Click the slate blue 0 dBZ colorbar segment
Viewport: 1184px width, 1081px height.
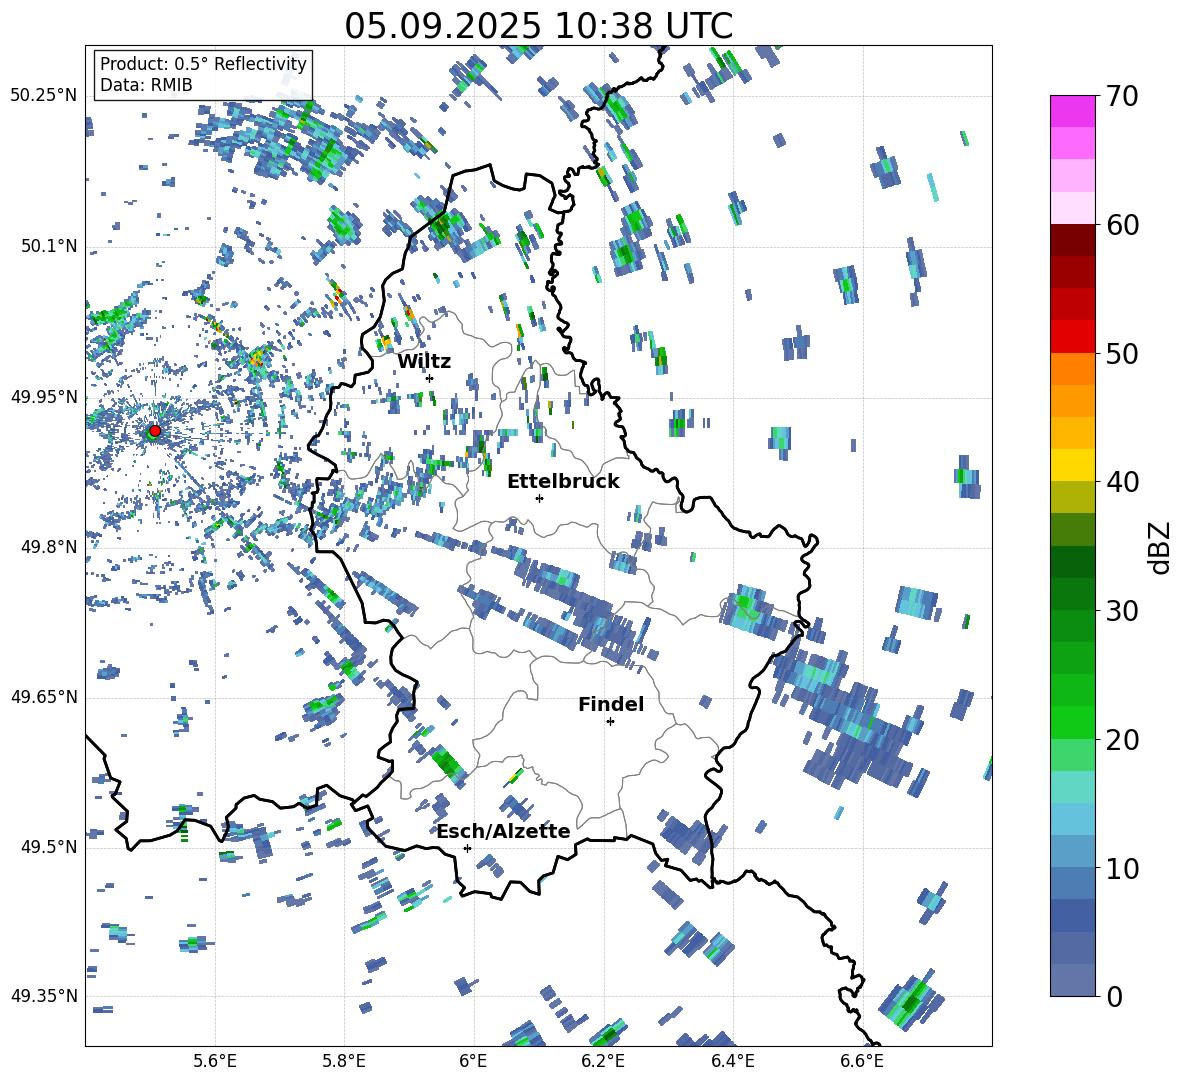[x=1072, y=980]
